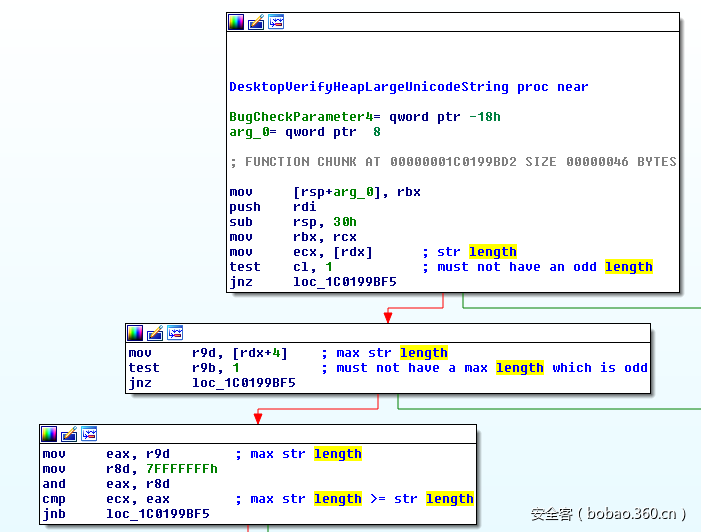Image resolution: width=701 pixels, height=532 pixels.
Task: Click the 'must not have an odd length' comment
Action: 537,267
